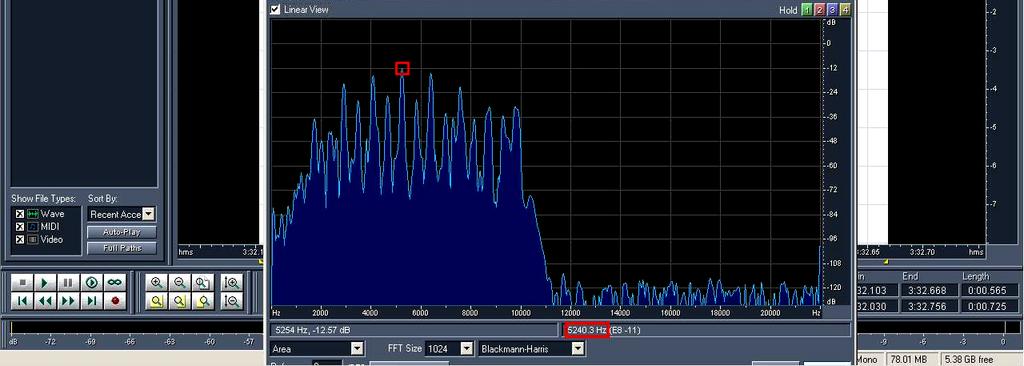Click the Auto-Play button
Screen dimensions: 1024x366
pos(122,232)
